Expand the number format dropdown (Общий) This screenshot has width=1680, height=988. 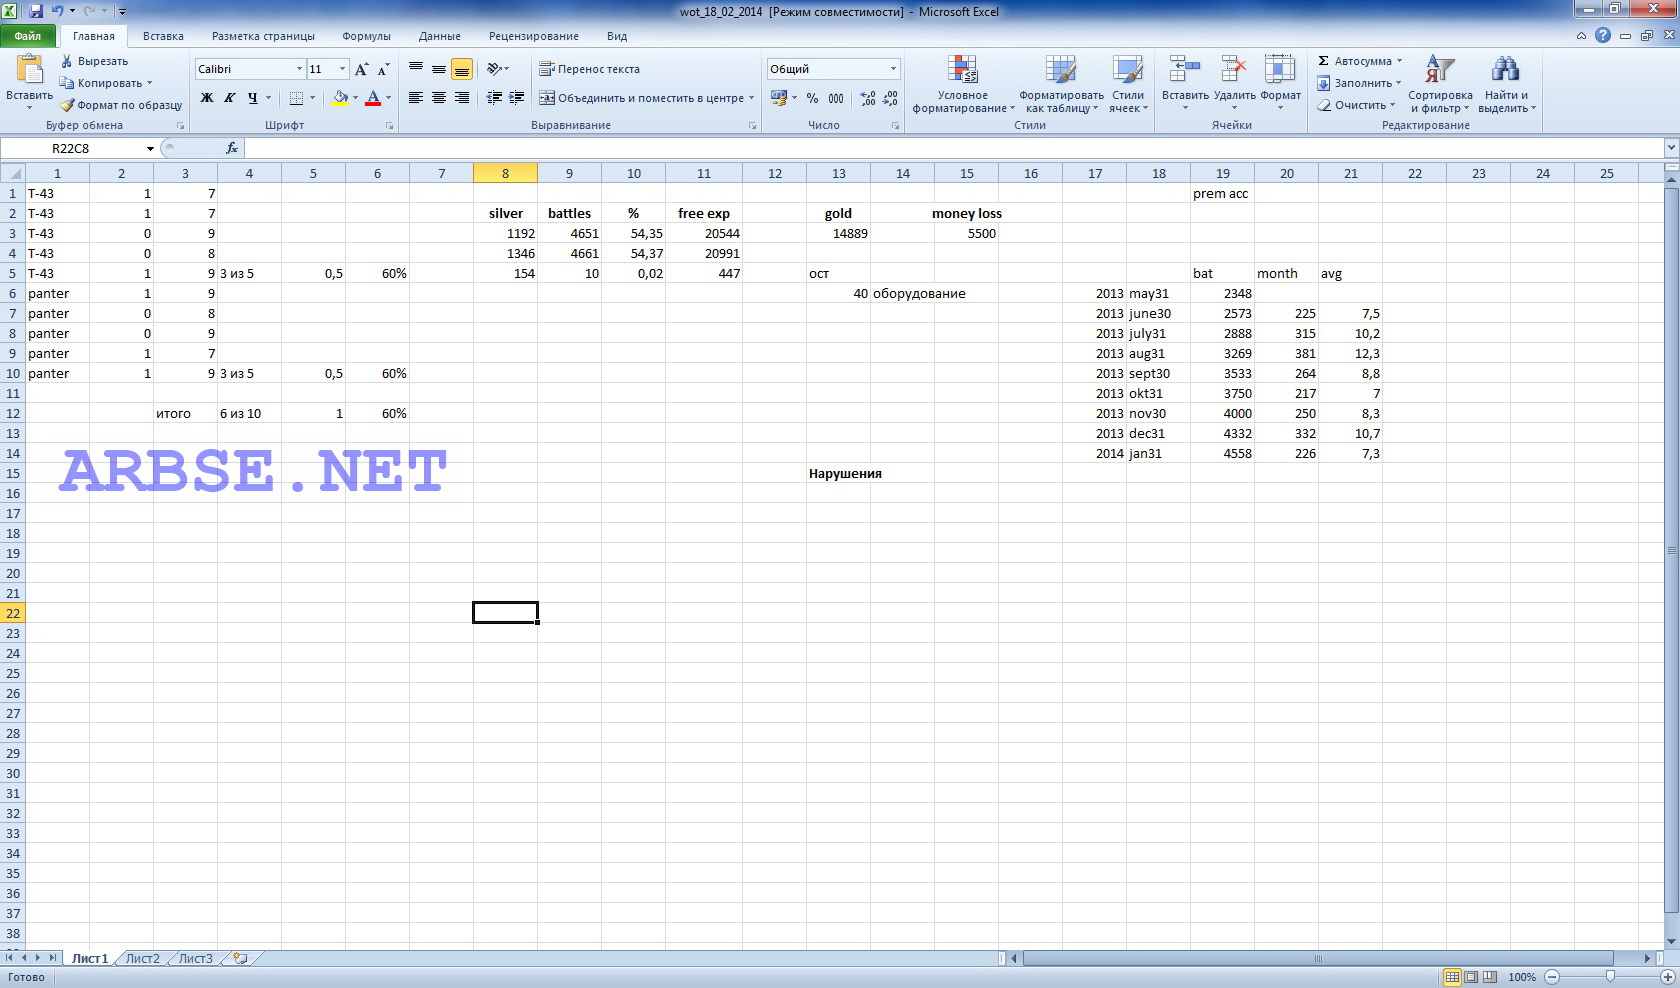click(893, 69)
